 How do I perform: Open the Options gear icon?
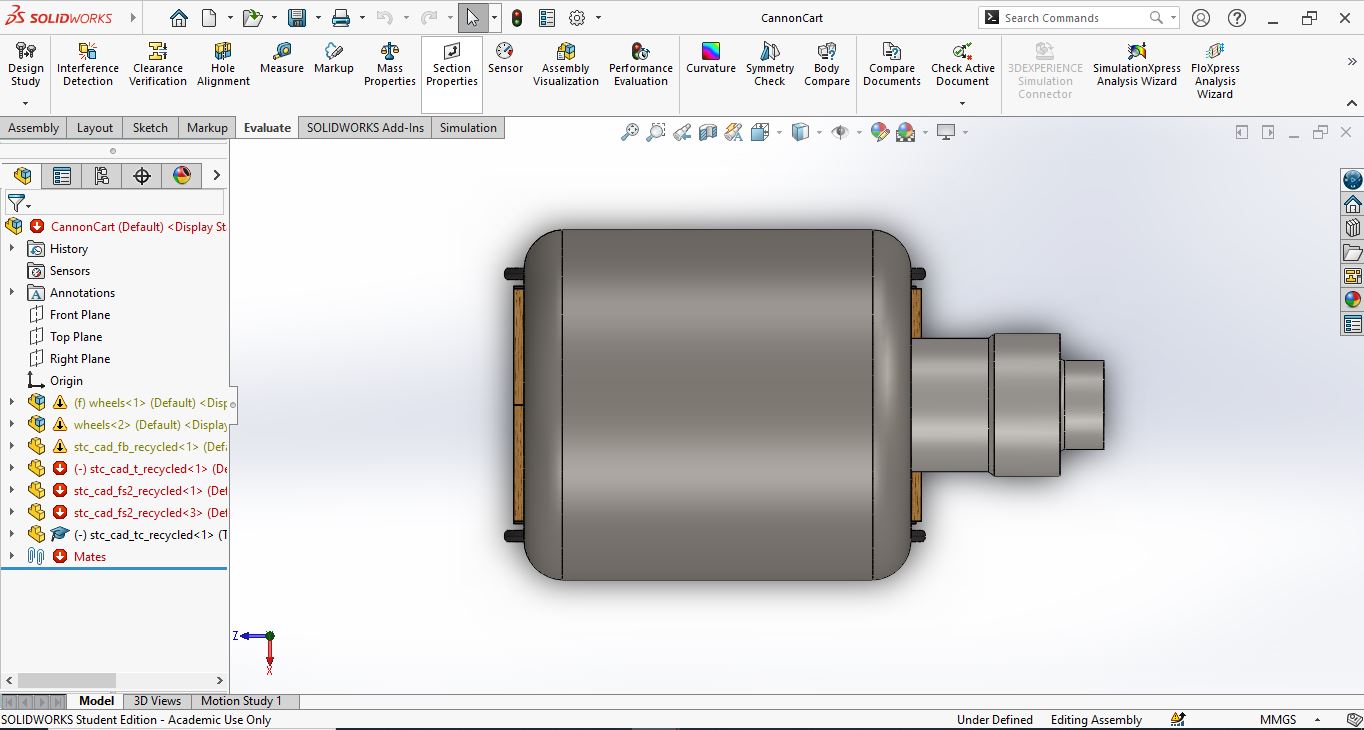pos(577,18)
